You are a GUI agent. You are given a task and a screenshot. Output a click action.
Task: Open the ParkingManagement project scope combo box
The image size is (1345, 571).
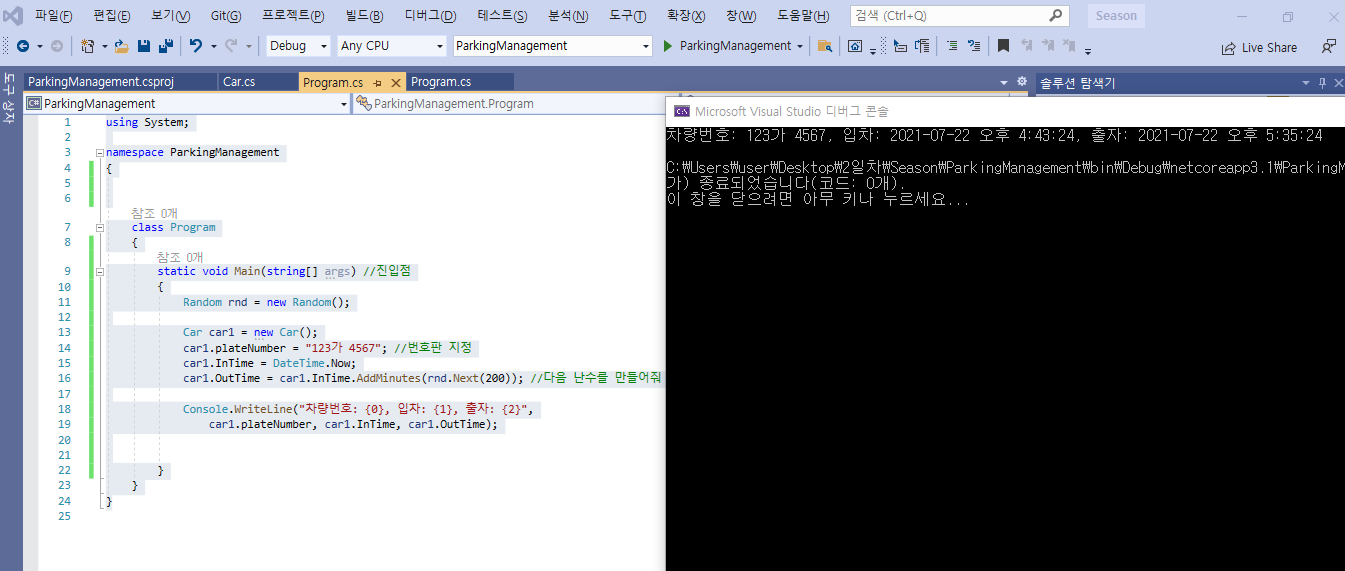point(187,103)
